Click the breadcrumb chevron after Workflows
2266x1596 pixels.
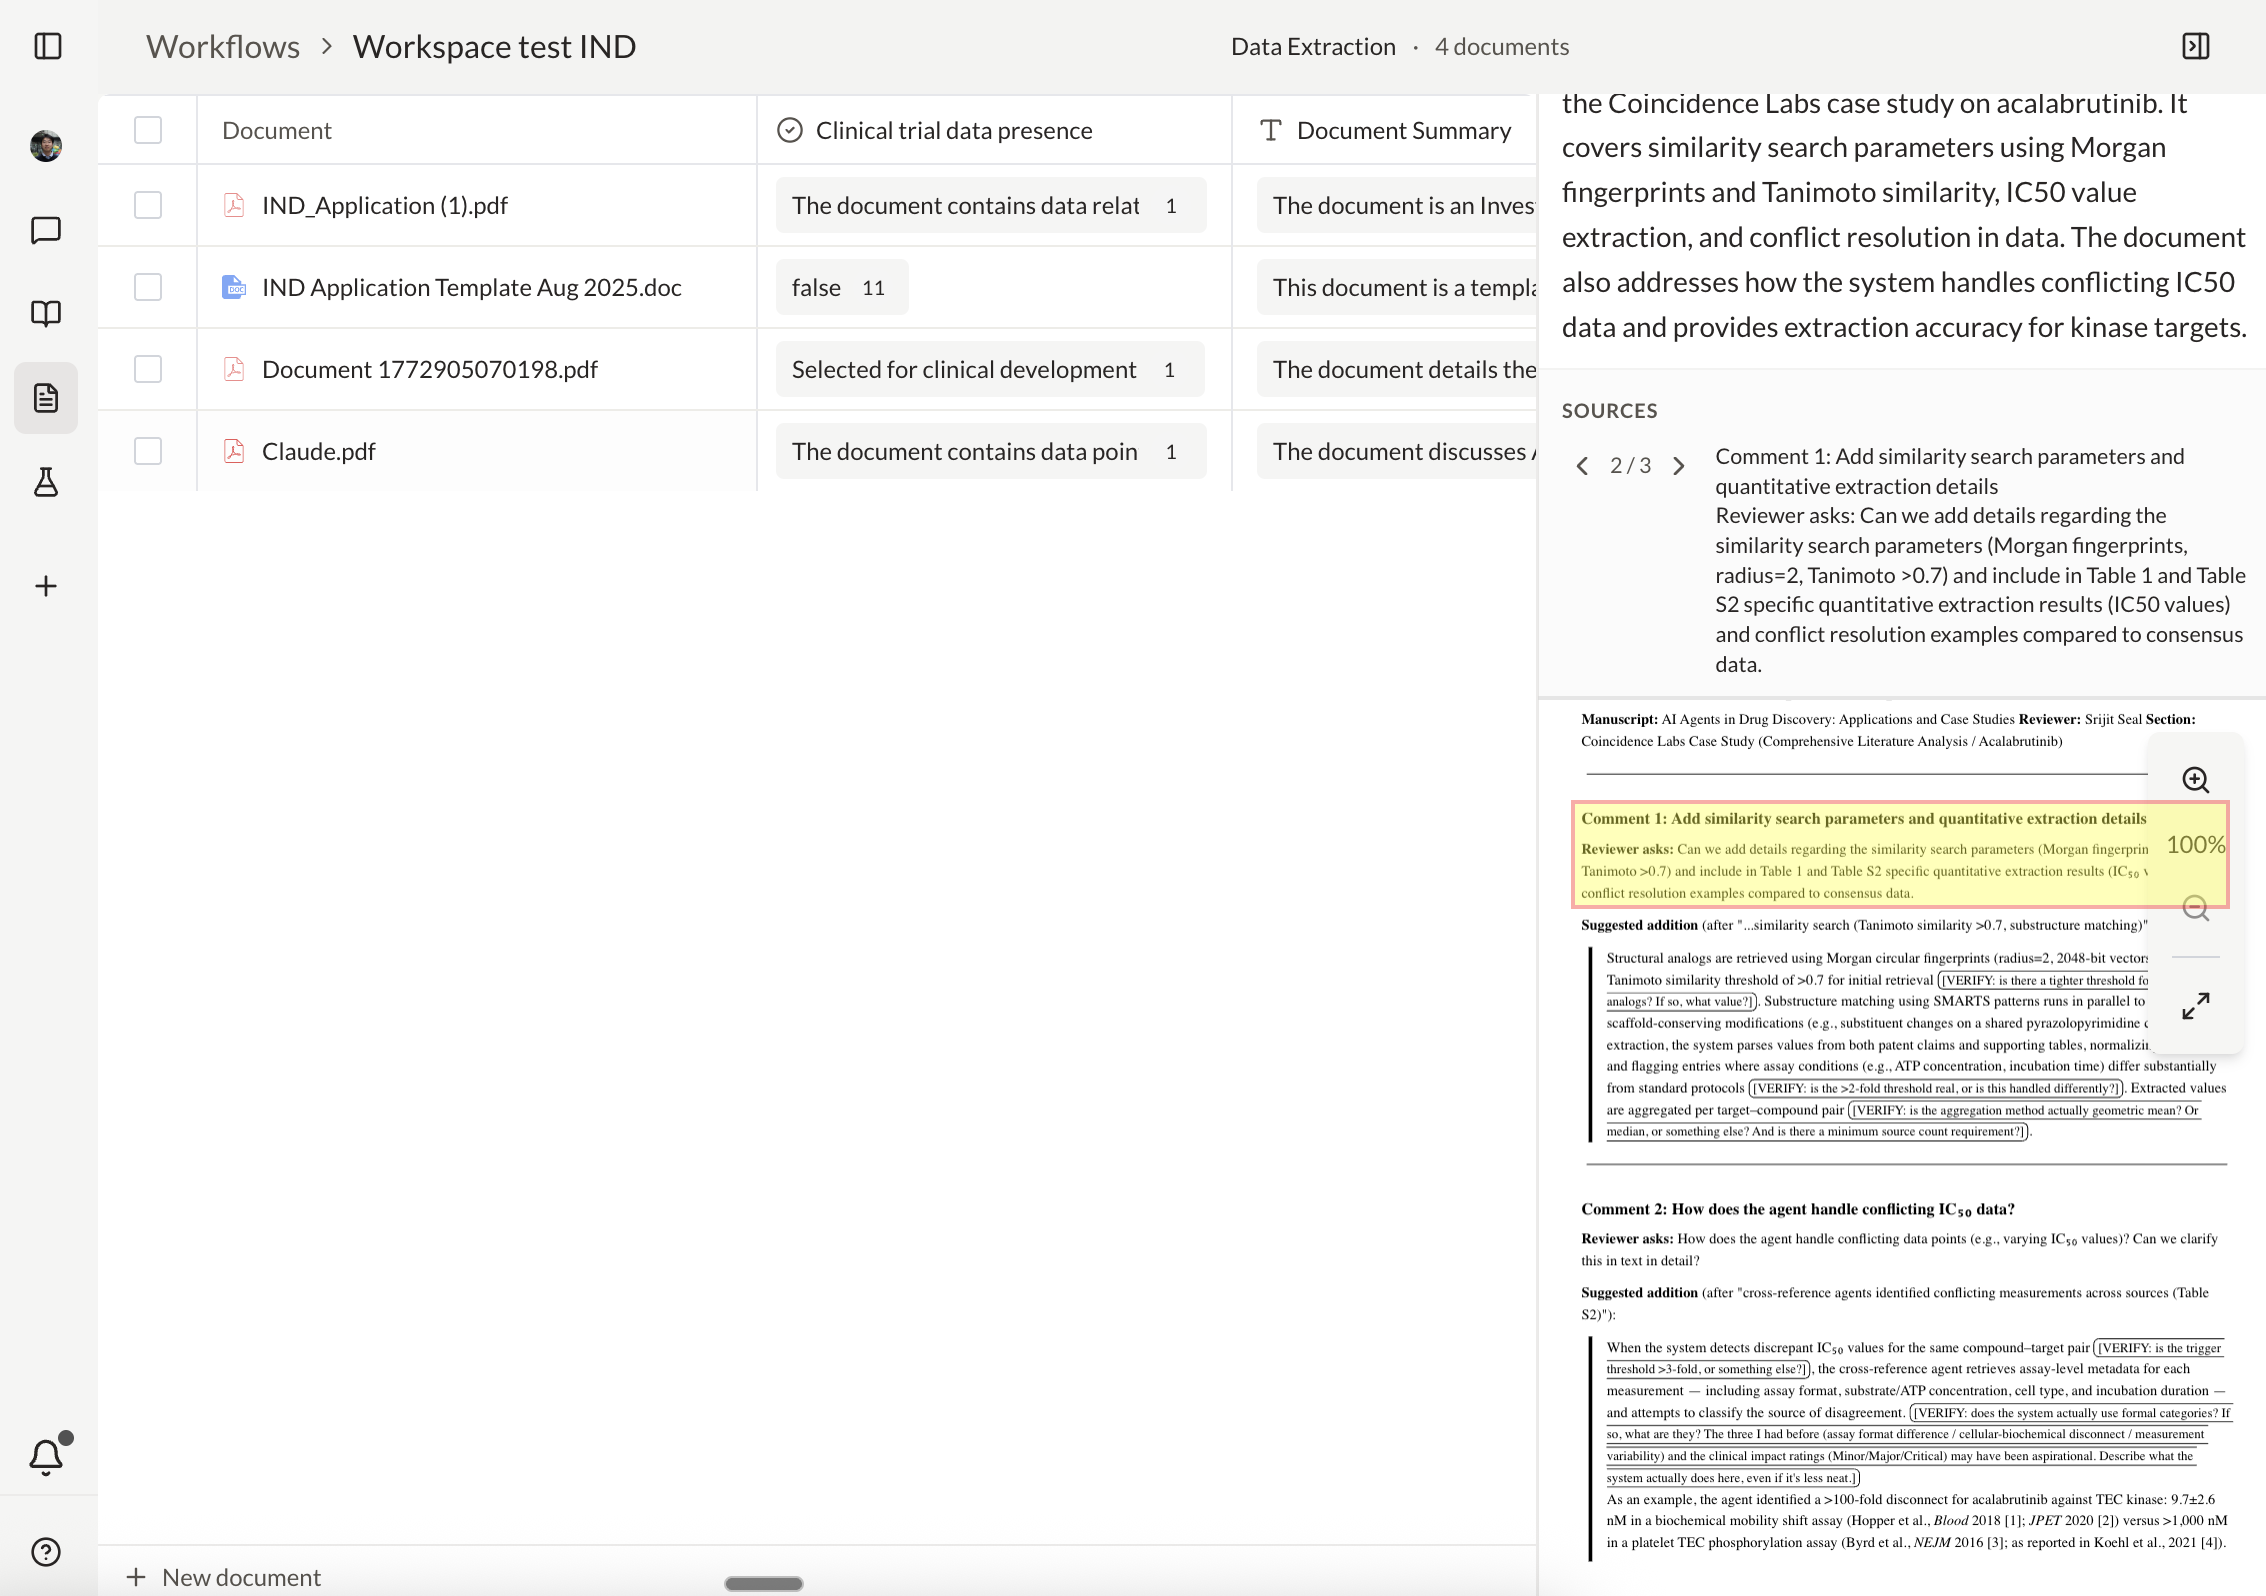327,47
